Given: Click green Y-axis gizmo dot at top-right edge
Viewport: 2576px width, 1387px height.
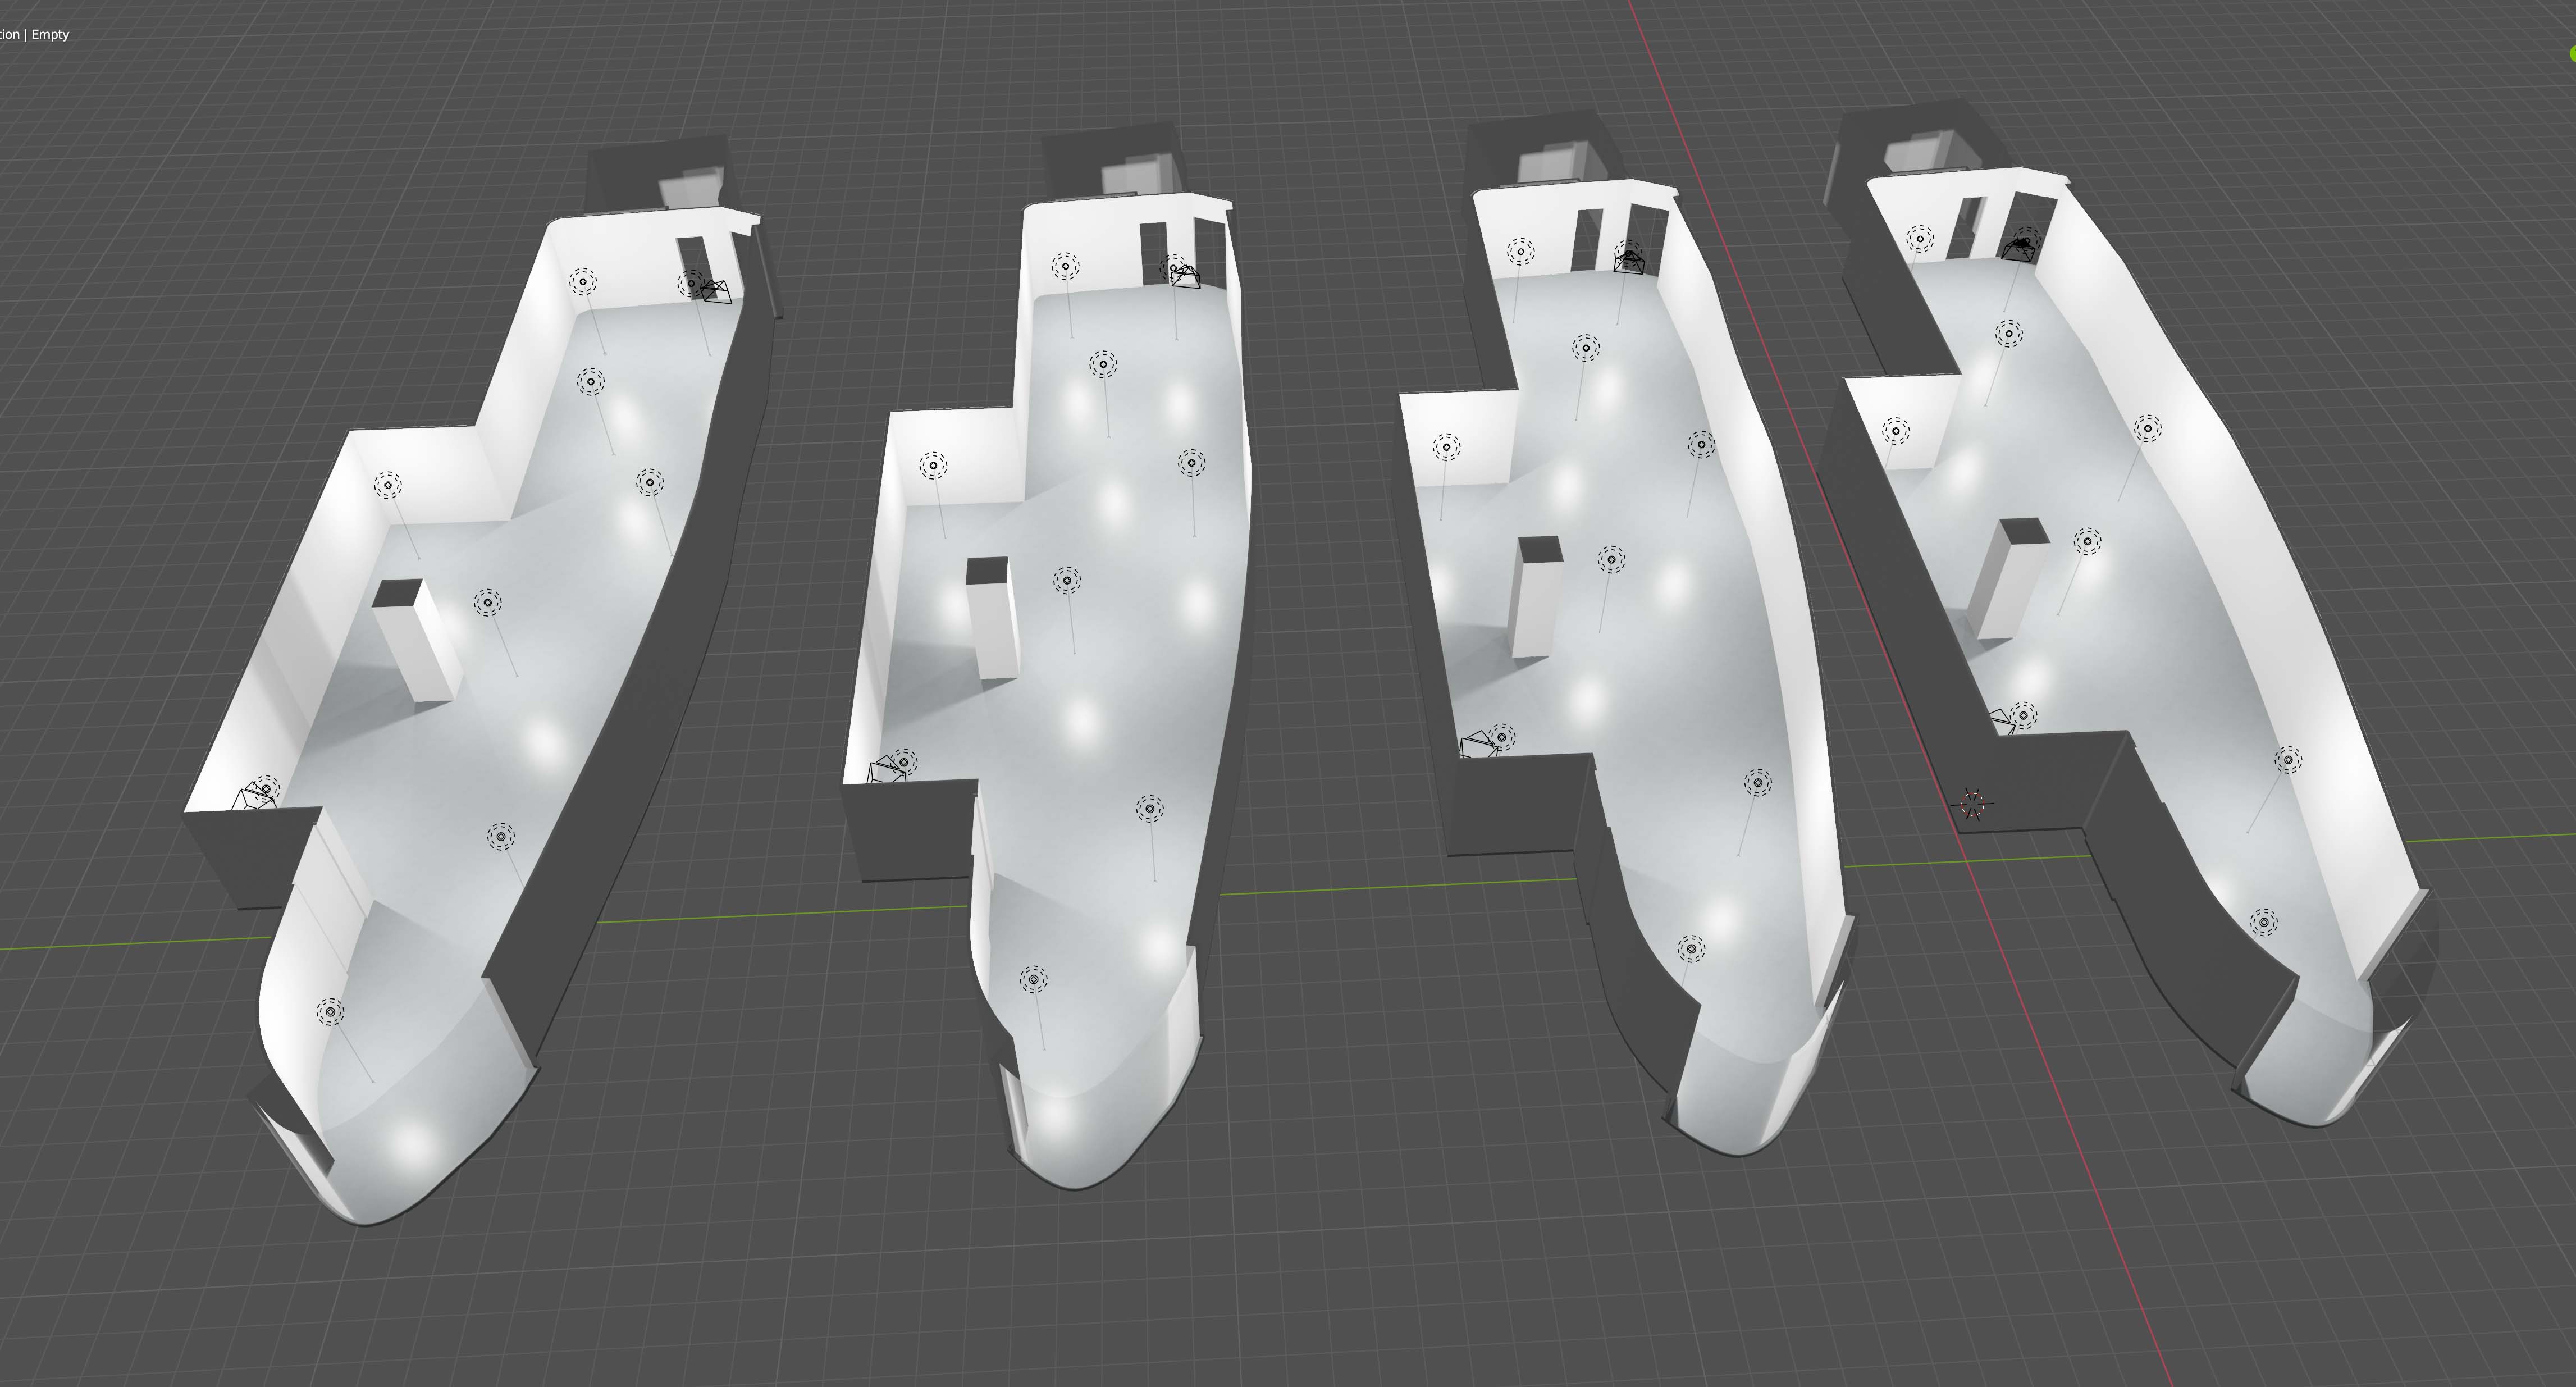Looking at the screenshot, I should click(x=2572, y=53).
